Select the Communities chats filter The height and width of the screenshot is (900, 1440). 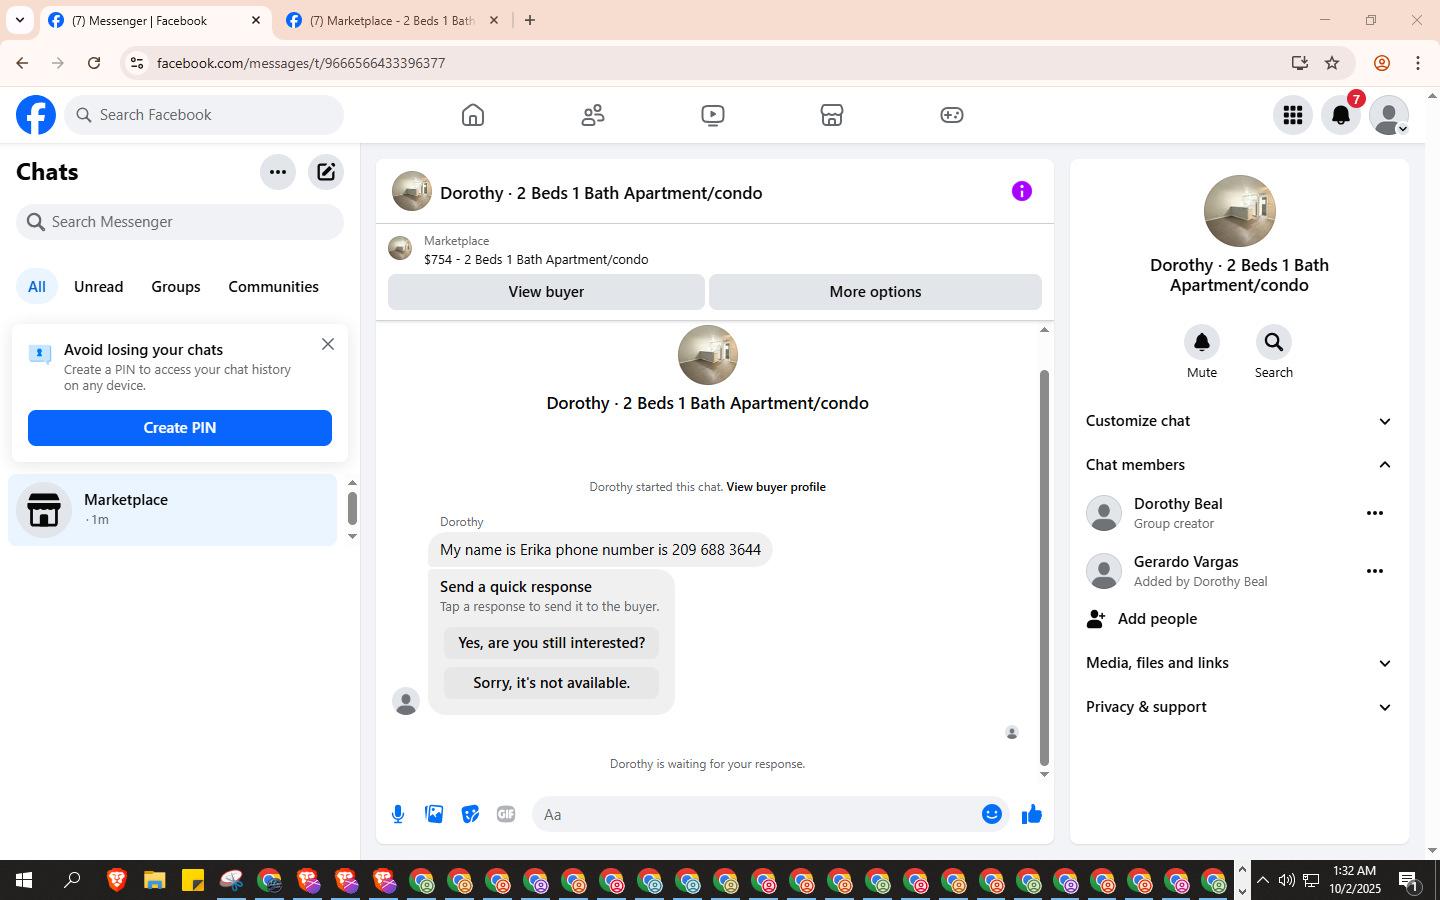point(274,287)
